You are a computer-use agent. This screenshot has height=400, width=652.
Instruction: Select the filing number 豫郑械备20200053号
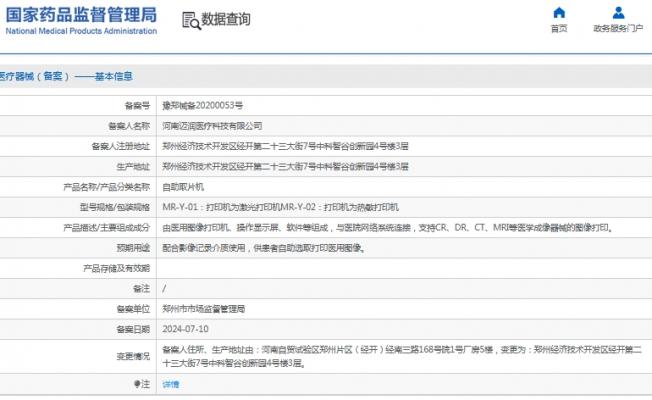click(x=203, y=106)
